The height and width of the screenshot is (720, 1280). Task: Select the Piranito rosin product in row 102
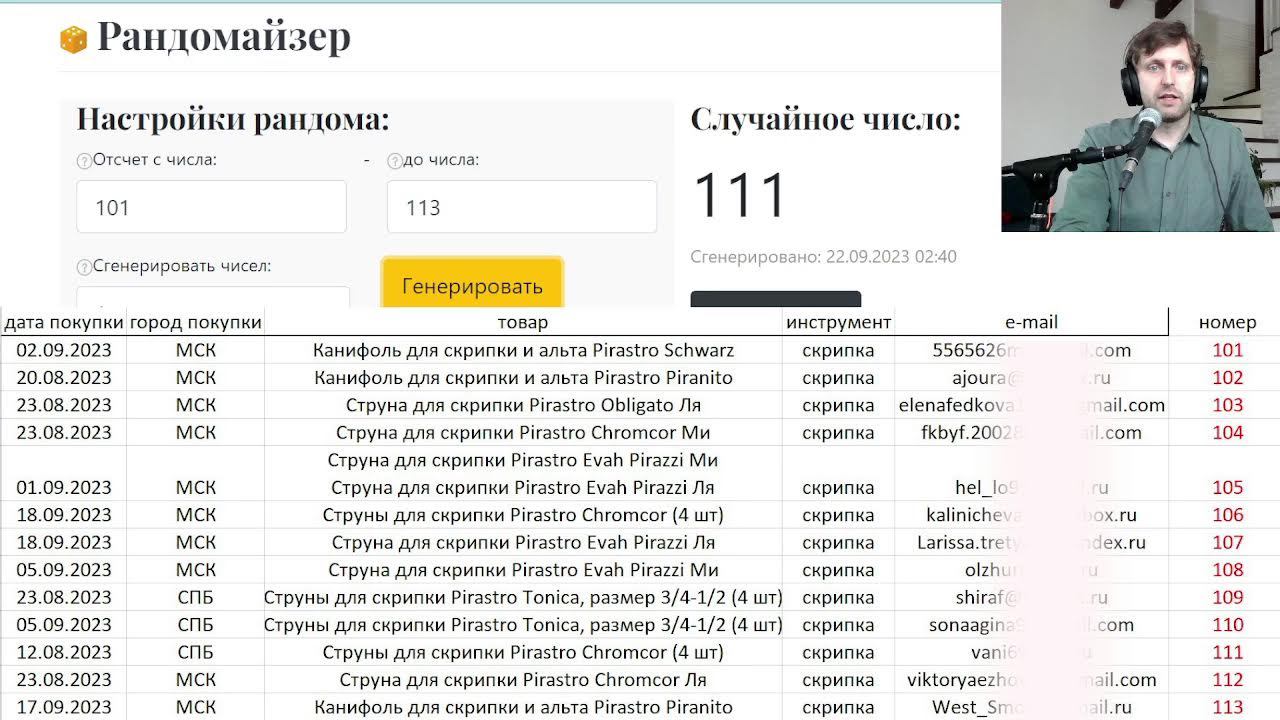coord(523,378)
